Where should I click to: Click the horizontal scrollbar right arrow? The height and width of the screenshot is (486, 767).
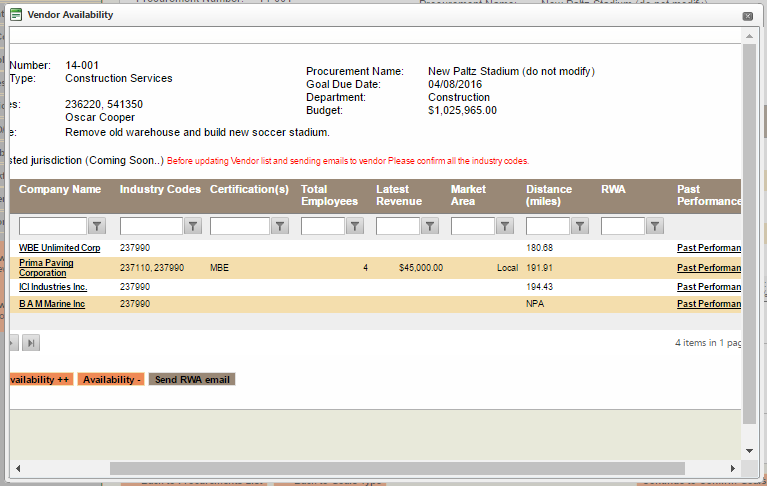735,468
